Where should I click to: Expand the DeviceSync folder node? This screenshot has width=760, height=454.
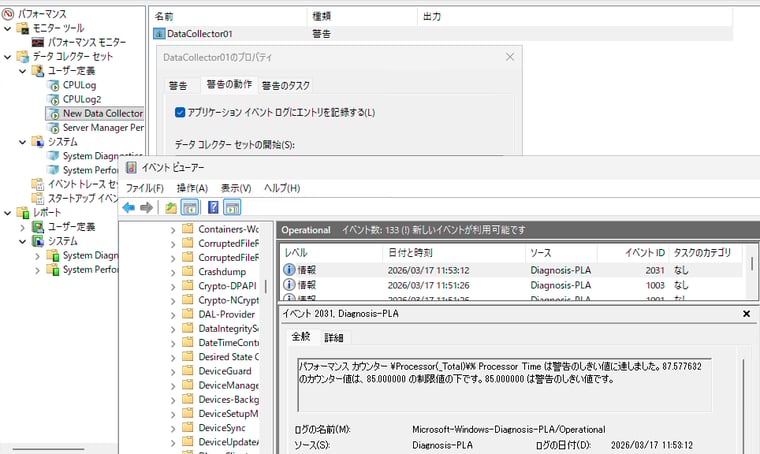pos(173,428)
